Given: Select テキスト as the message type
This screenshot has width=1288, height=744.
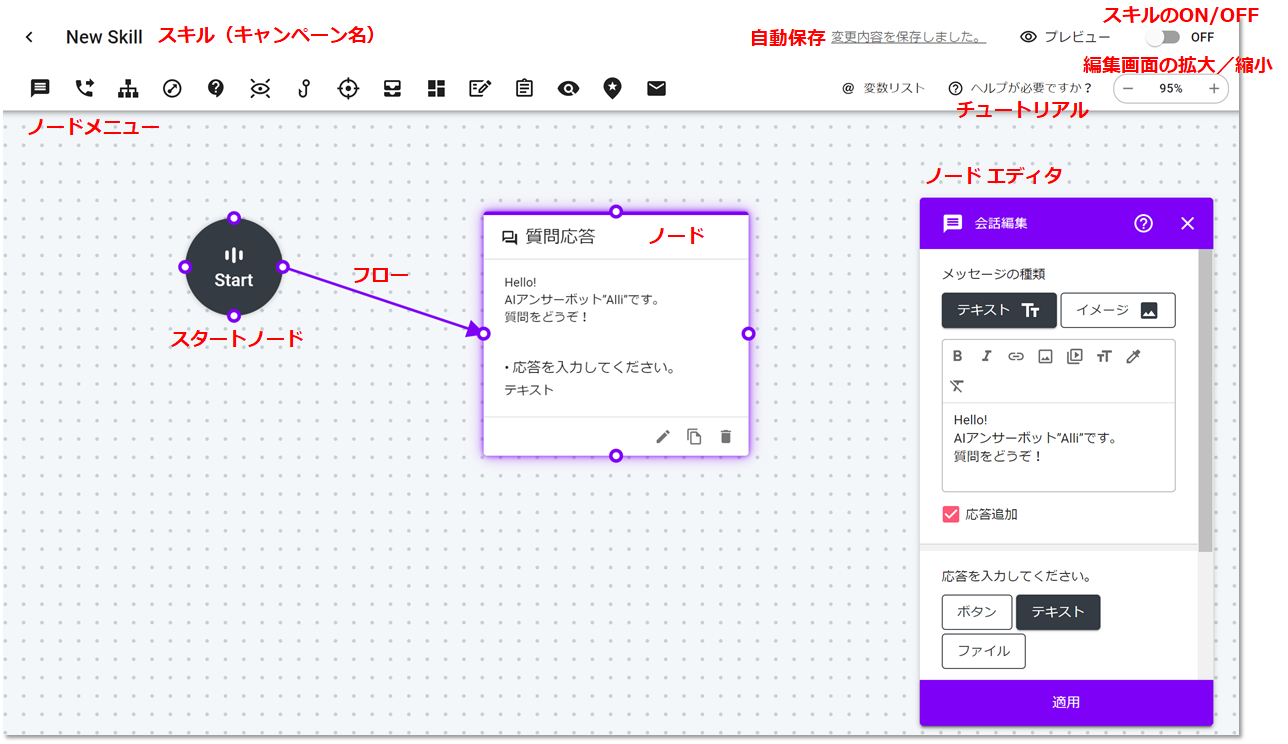Looking at the screenshot, I should (x=999, y=310).
